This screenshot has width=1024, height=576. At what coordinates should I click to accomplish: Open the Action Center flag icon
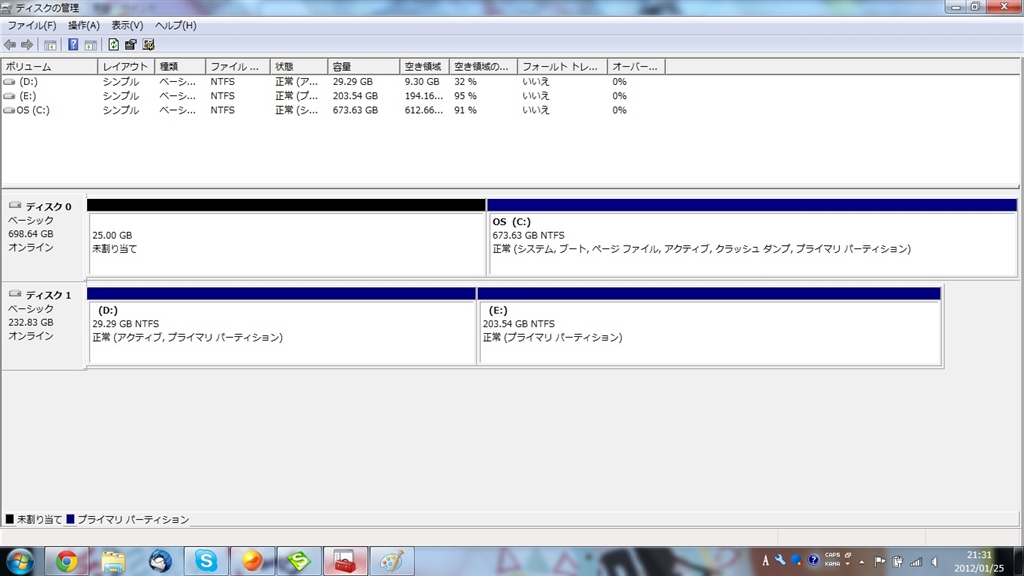[880, 562]
